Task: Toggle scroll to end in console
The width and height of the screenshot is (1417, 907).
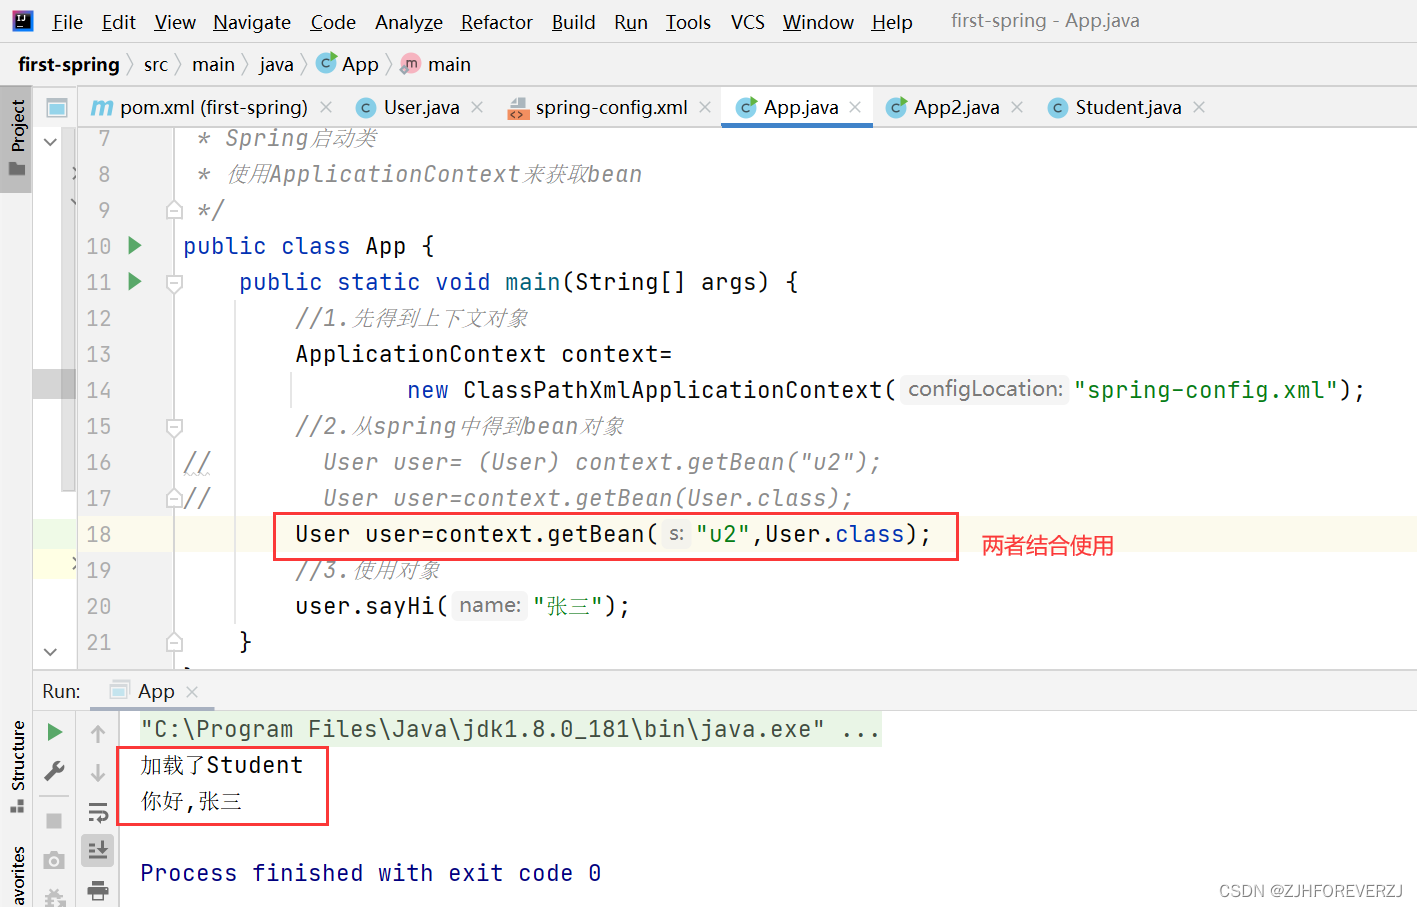Action: [98, 851]
